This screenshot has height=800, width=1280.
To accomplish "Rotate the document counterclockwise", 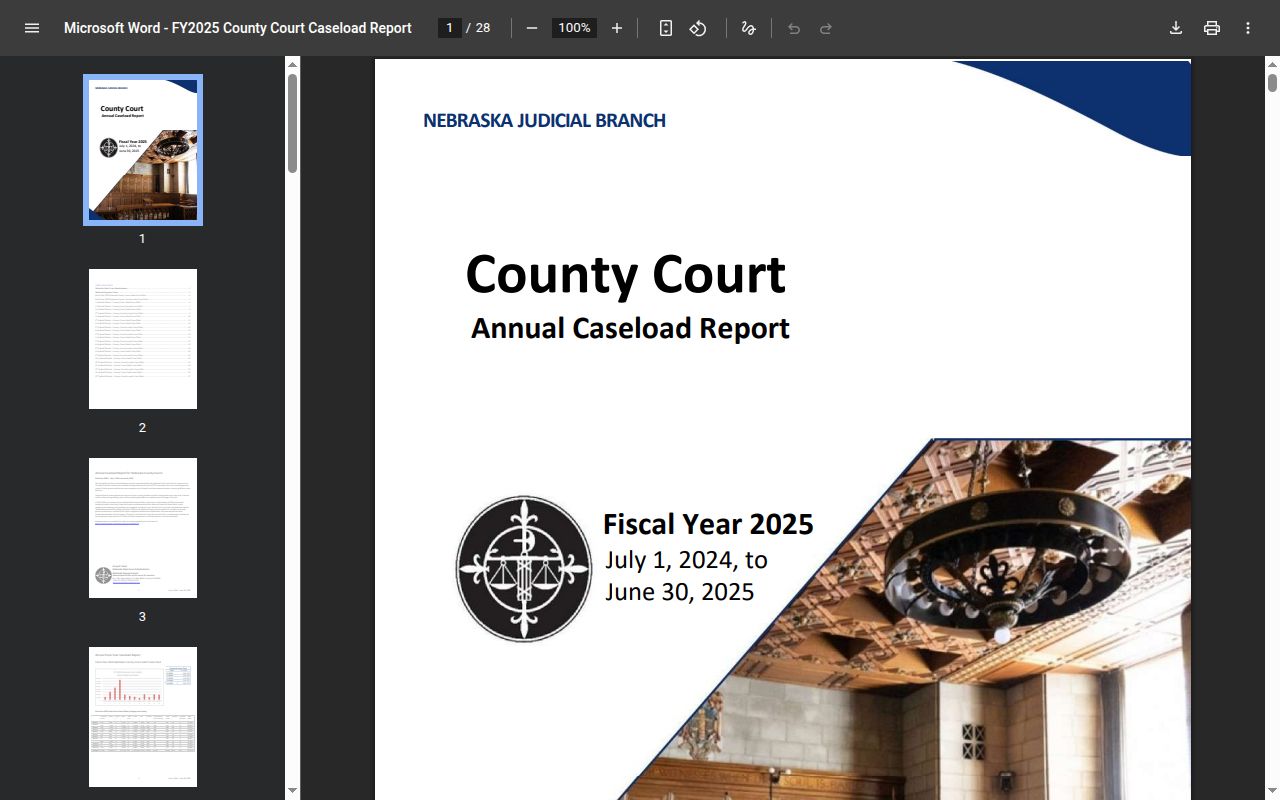I will click(x=698, y=28).
